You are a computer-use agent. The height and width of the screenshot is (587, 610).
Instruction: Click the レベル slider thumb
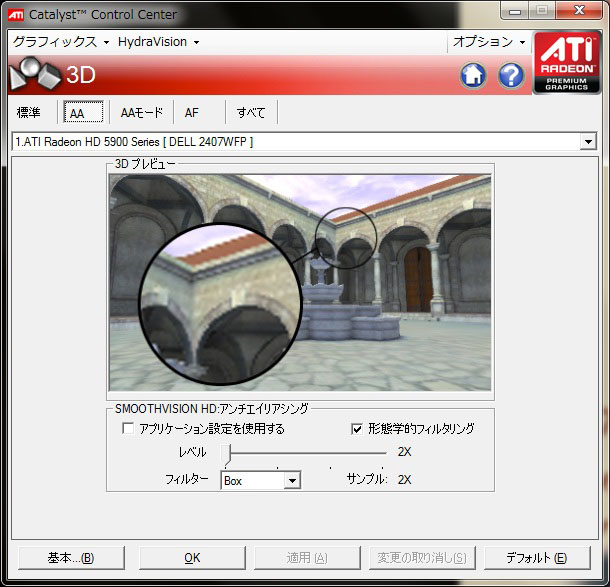[226, 454]
